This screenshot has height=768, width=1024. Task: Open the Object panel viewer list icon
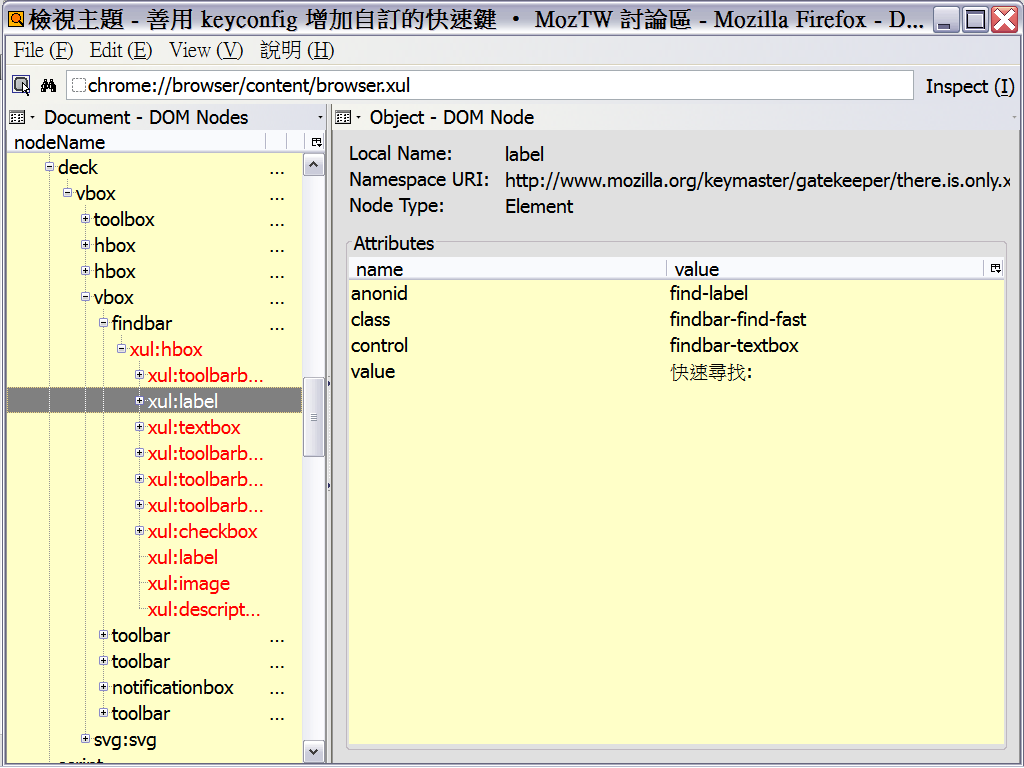tap(344, 118)
